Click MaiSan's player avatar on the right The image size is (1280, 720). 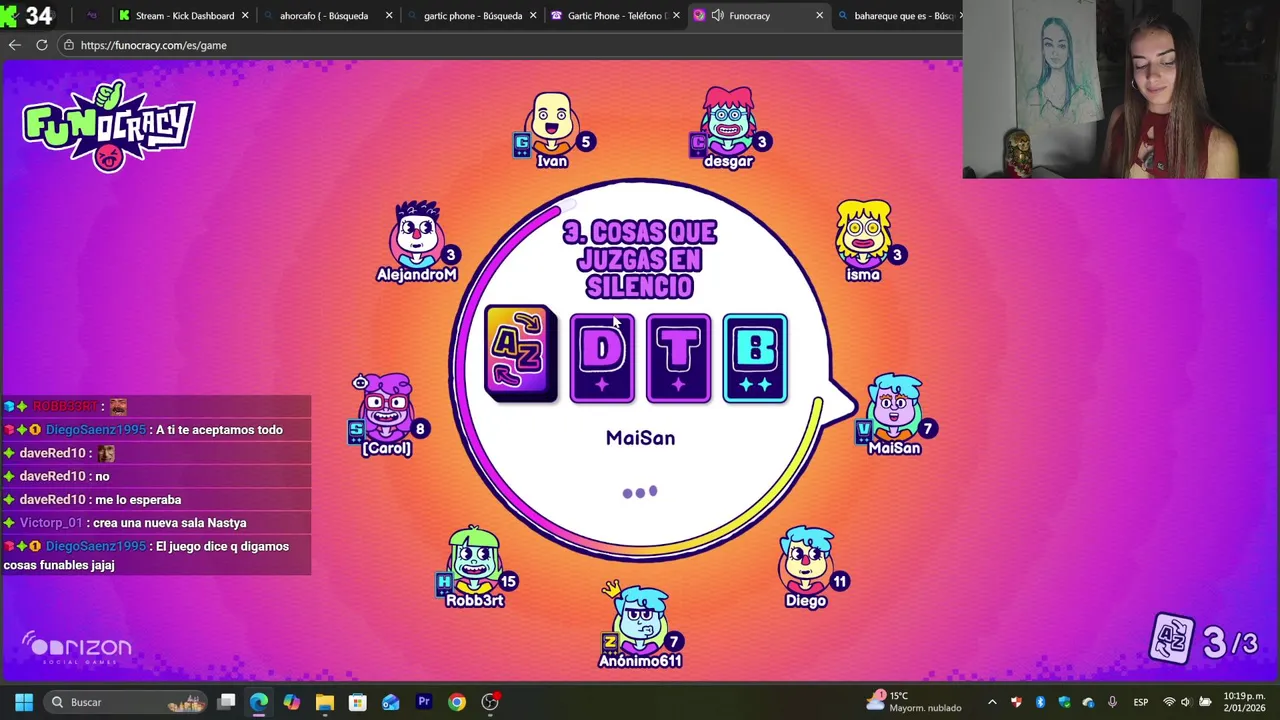(895, 407)
